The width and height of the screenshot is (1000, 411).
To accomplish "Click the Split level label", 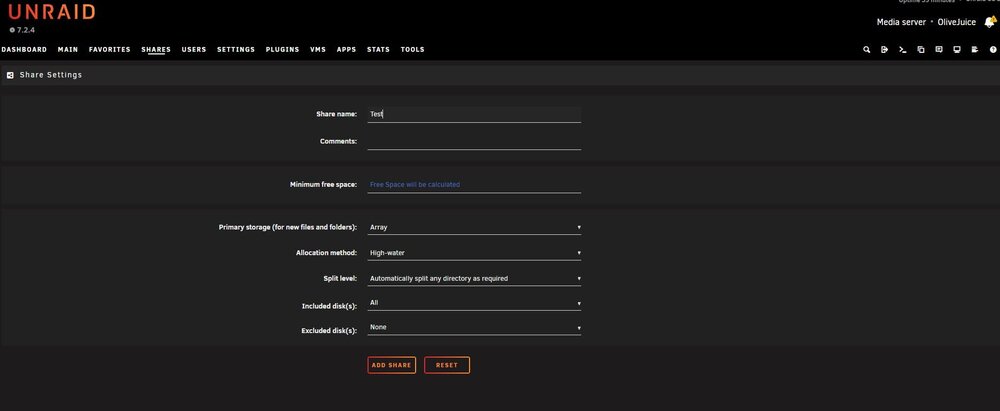I will tap(341, 278).
